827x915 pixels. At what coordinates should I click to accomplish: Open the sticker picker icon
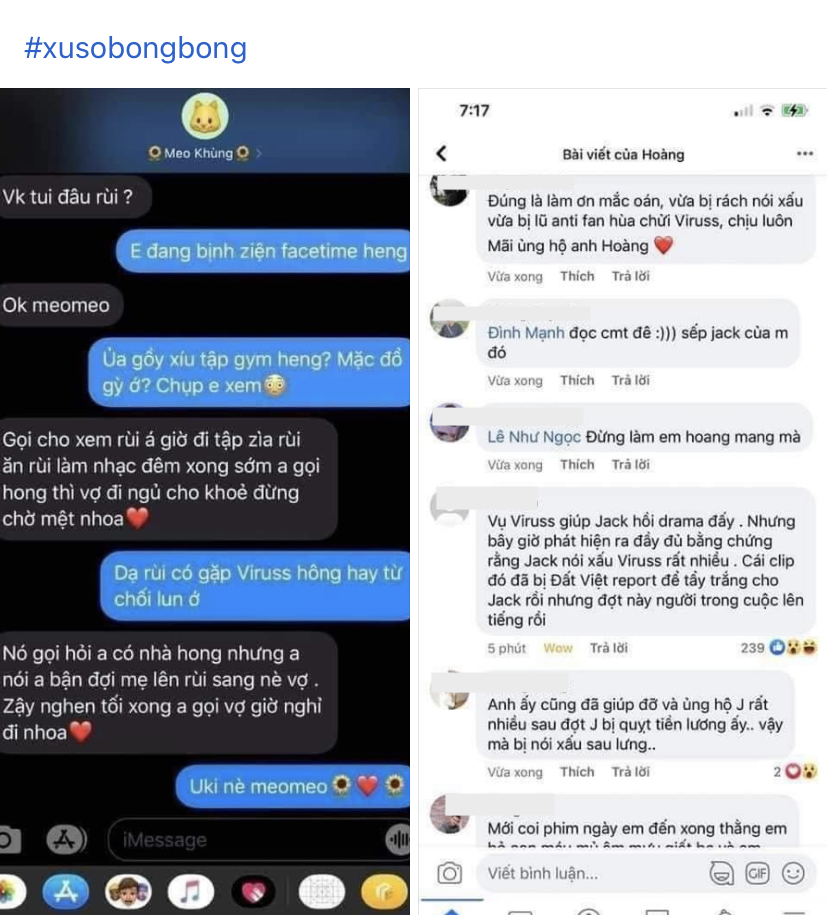tap(721, 874)
